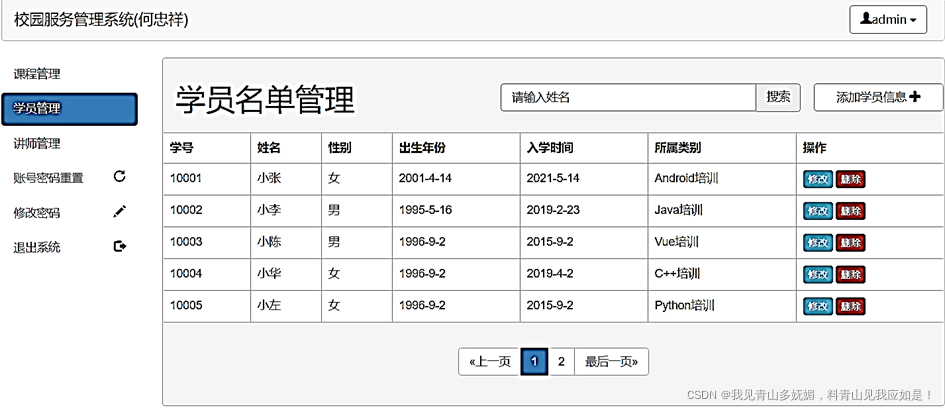Click the name 小李

pyautogui.click(x=269, y=210)
